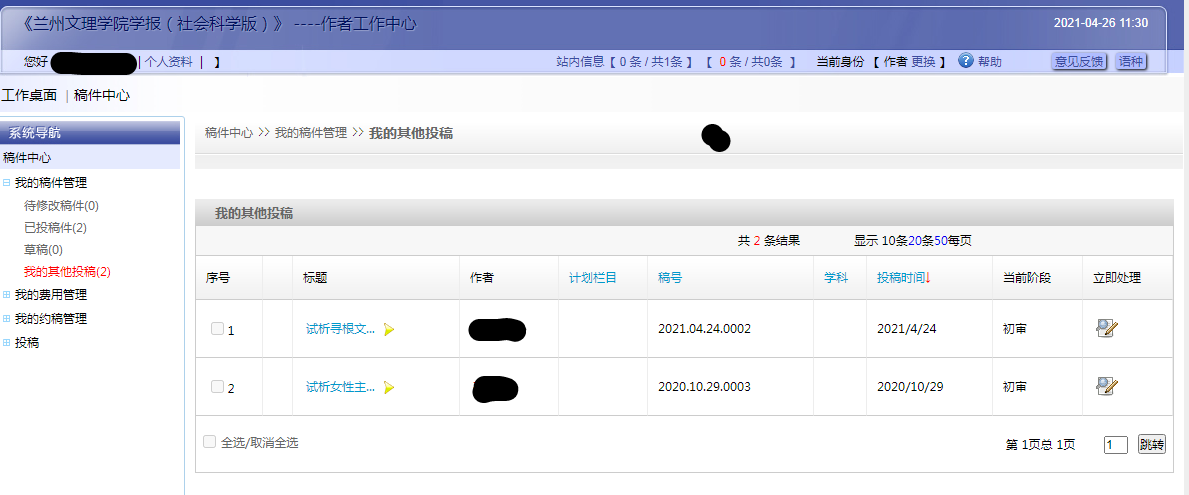Check the checkbox for row 2
The image size is (1189, 495).
217,387
